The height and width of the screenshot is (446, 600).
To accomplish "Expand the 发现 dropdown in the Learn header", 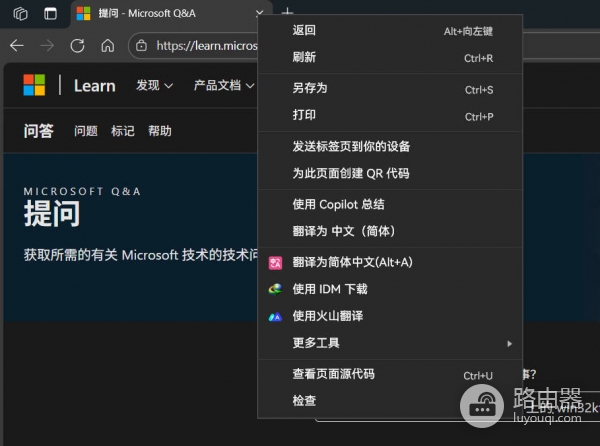I will click(154, 85).
